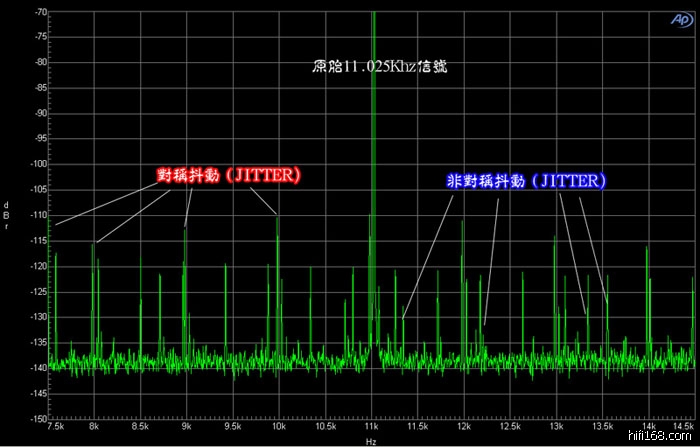Click the Hz unit label under the x-axis

tap(370, 441)
